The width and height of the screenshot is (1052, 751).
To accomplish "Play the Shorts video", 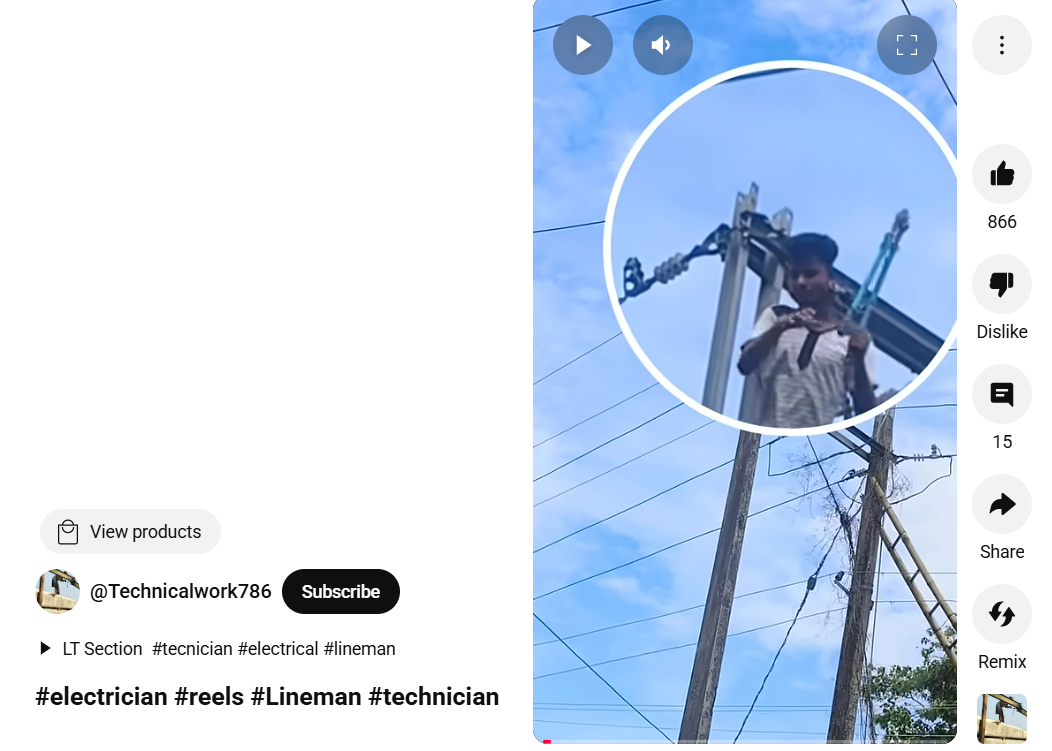I will [x=582, y=45].
